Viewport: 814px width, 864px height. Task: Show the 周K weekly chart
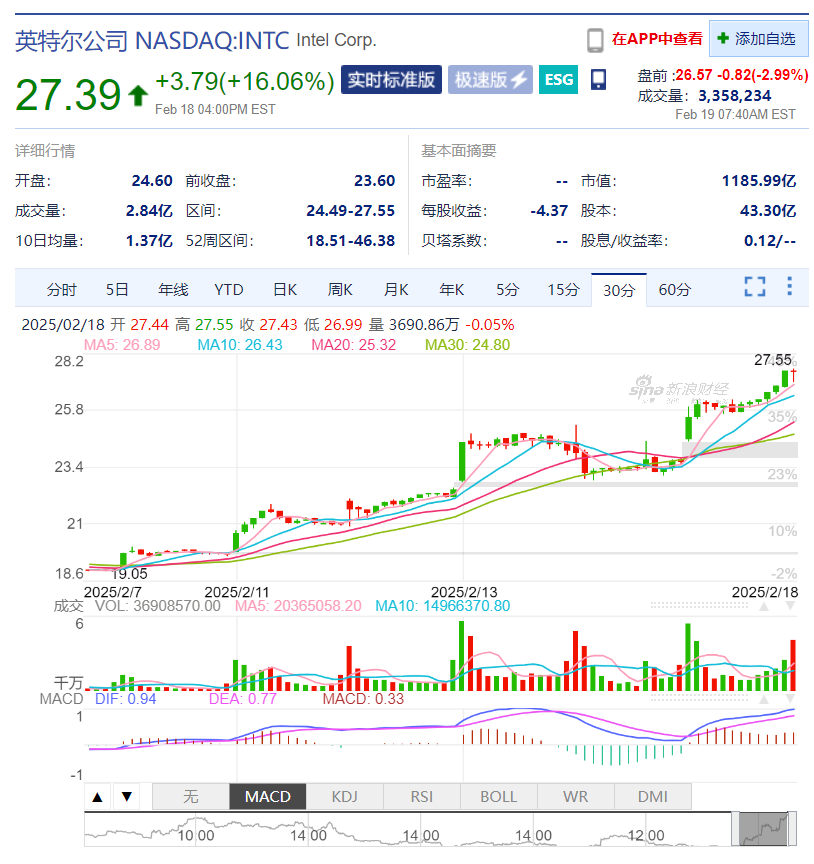(x=340, y=290)
